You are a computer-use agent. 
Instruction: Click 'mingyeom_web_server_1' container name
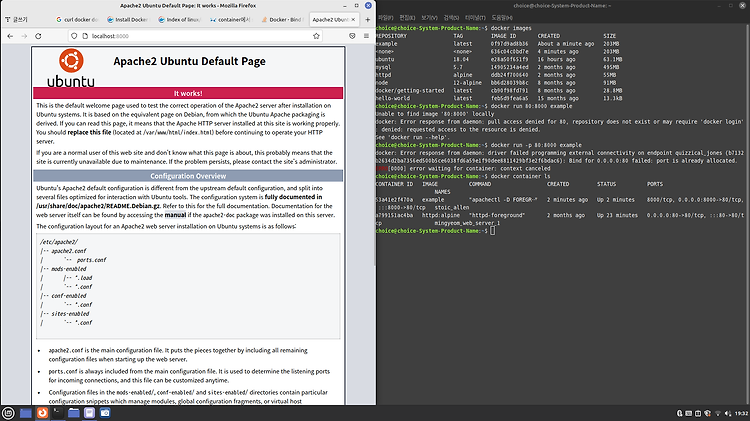click(467, 223)
